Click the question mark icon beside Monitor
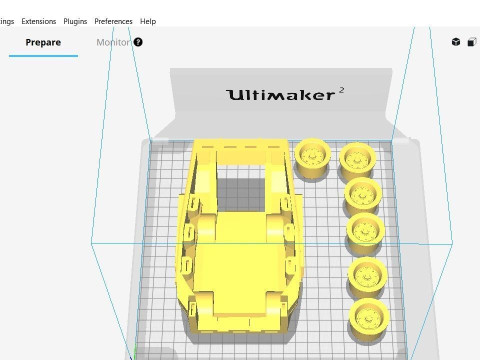Screen dimensions: 480x360 138,42
